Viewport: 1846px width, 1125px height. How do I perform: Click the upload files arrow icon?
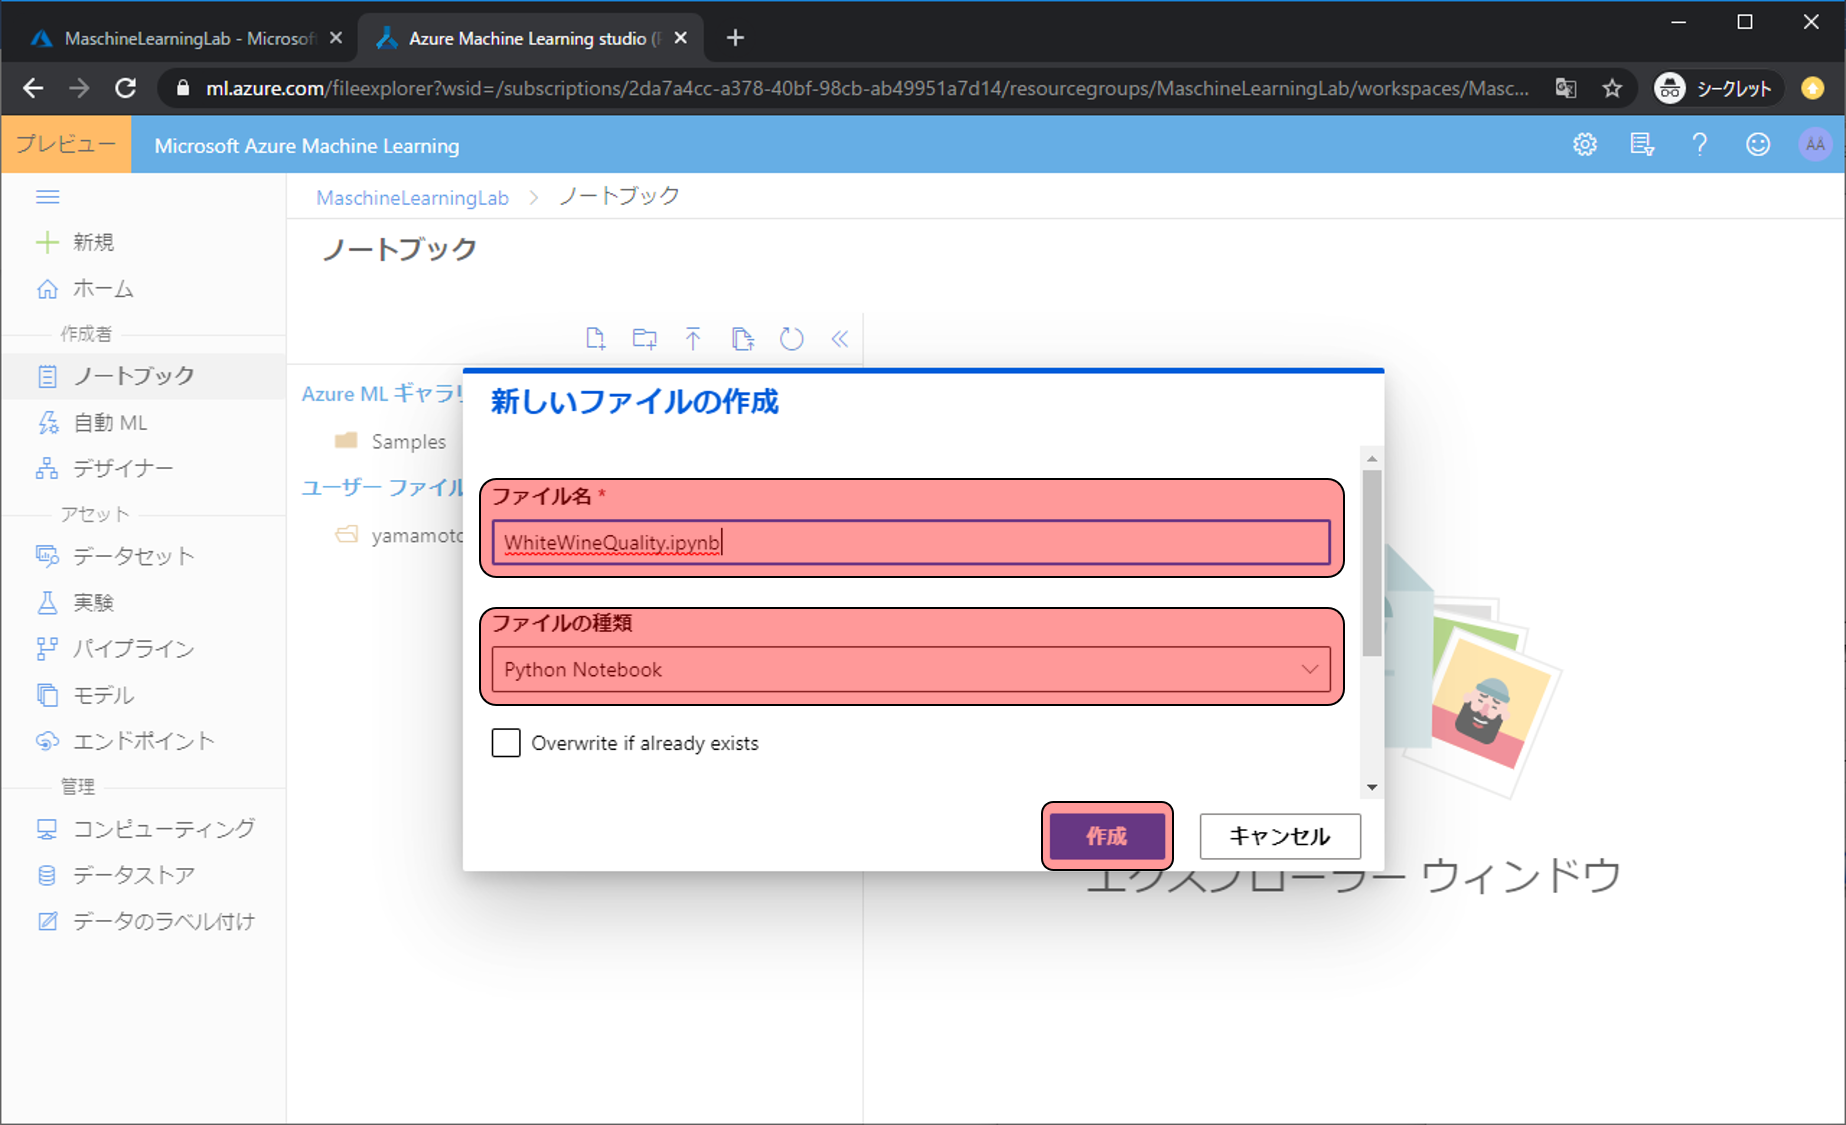pyautogui.click(x=693, y=339)
